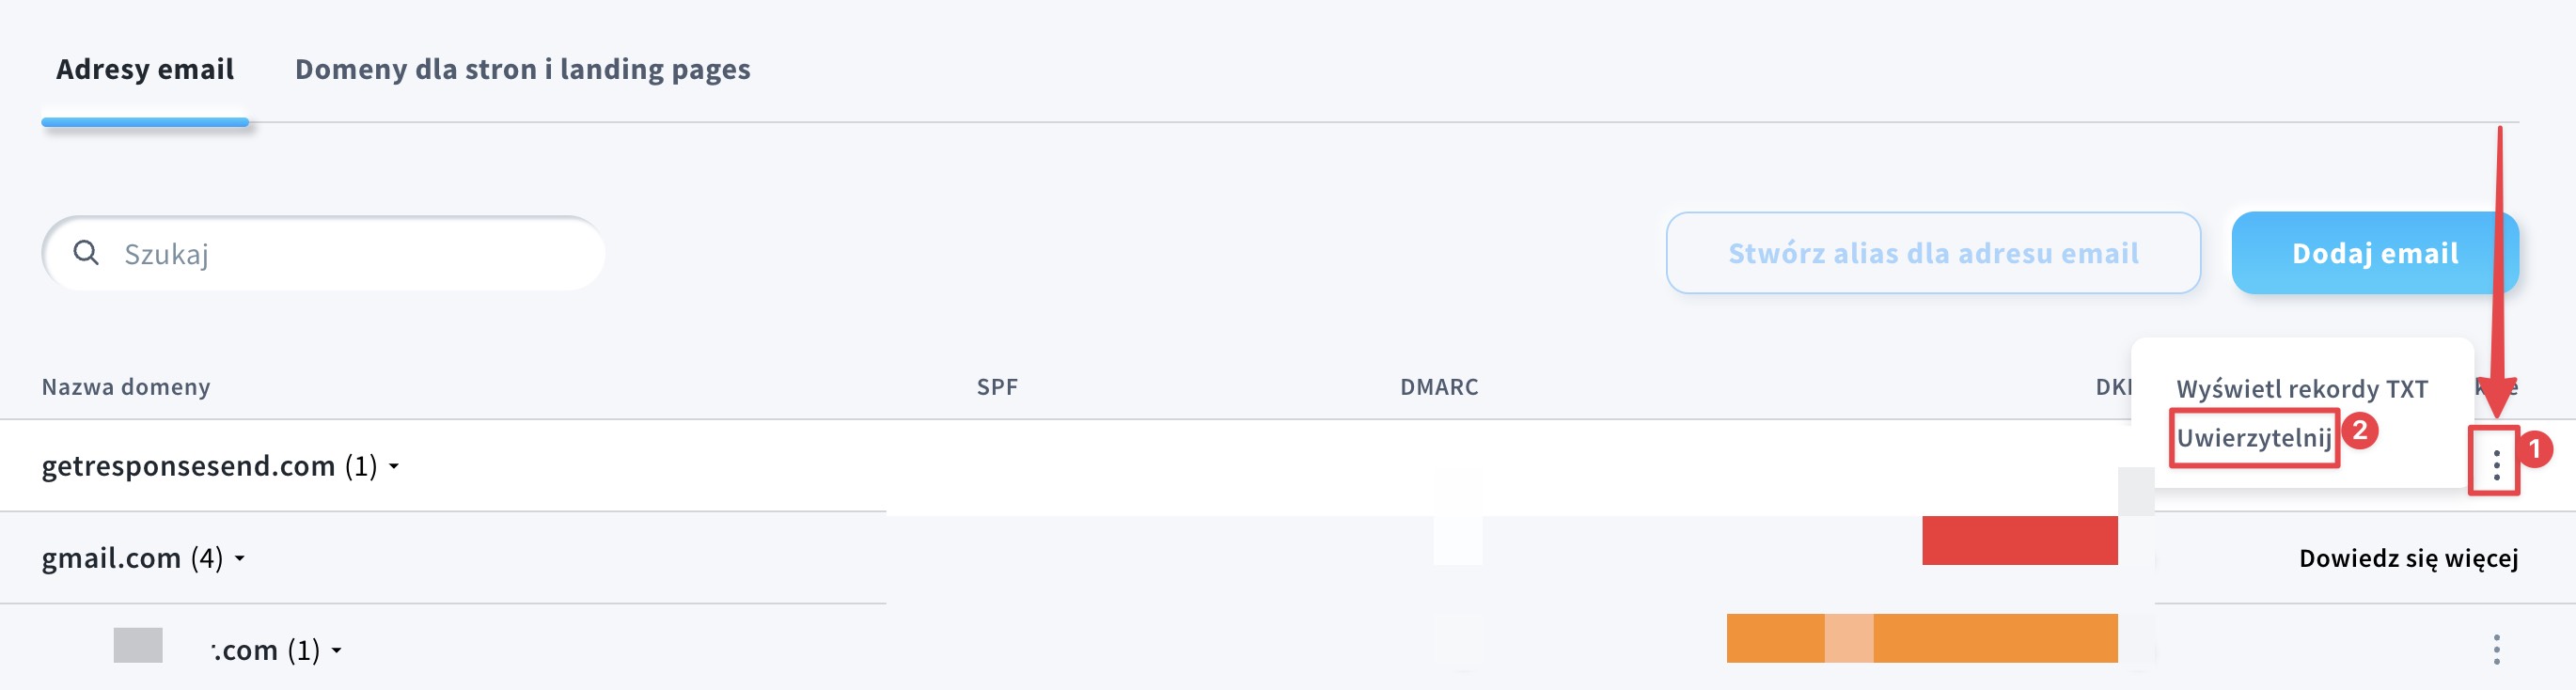Switch to the Adresy email tab

[x=145, y=69]
